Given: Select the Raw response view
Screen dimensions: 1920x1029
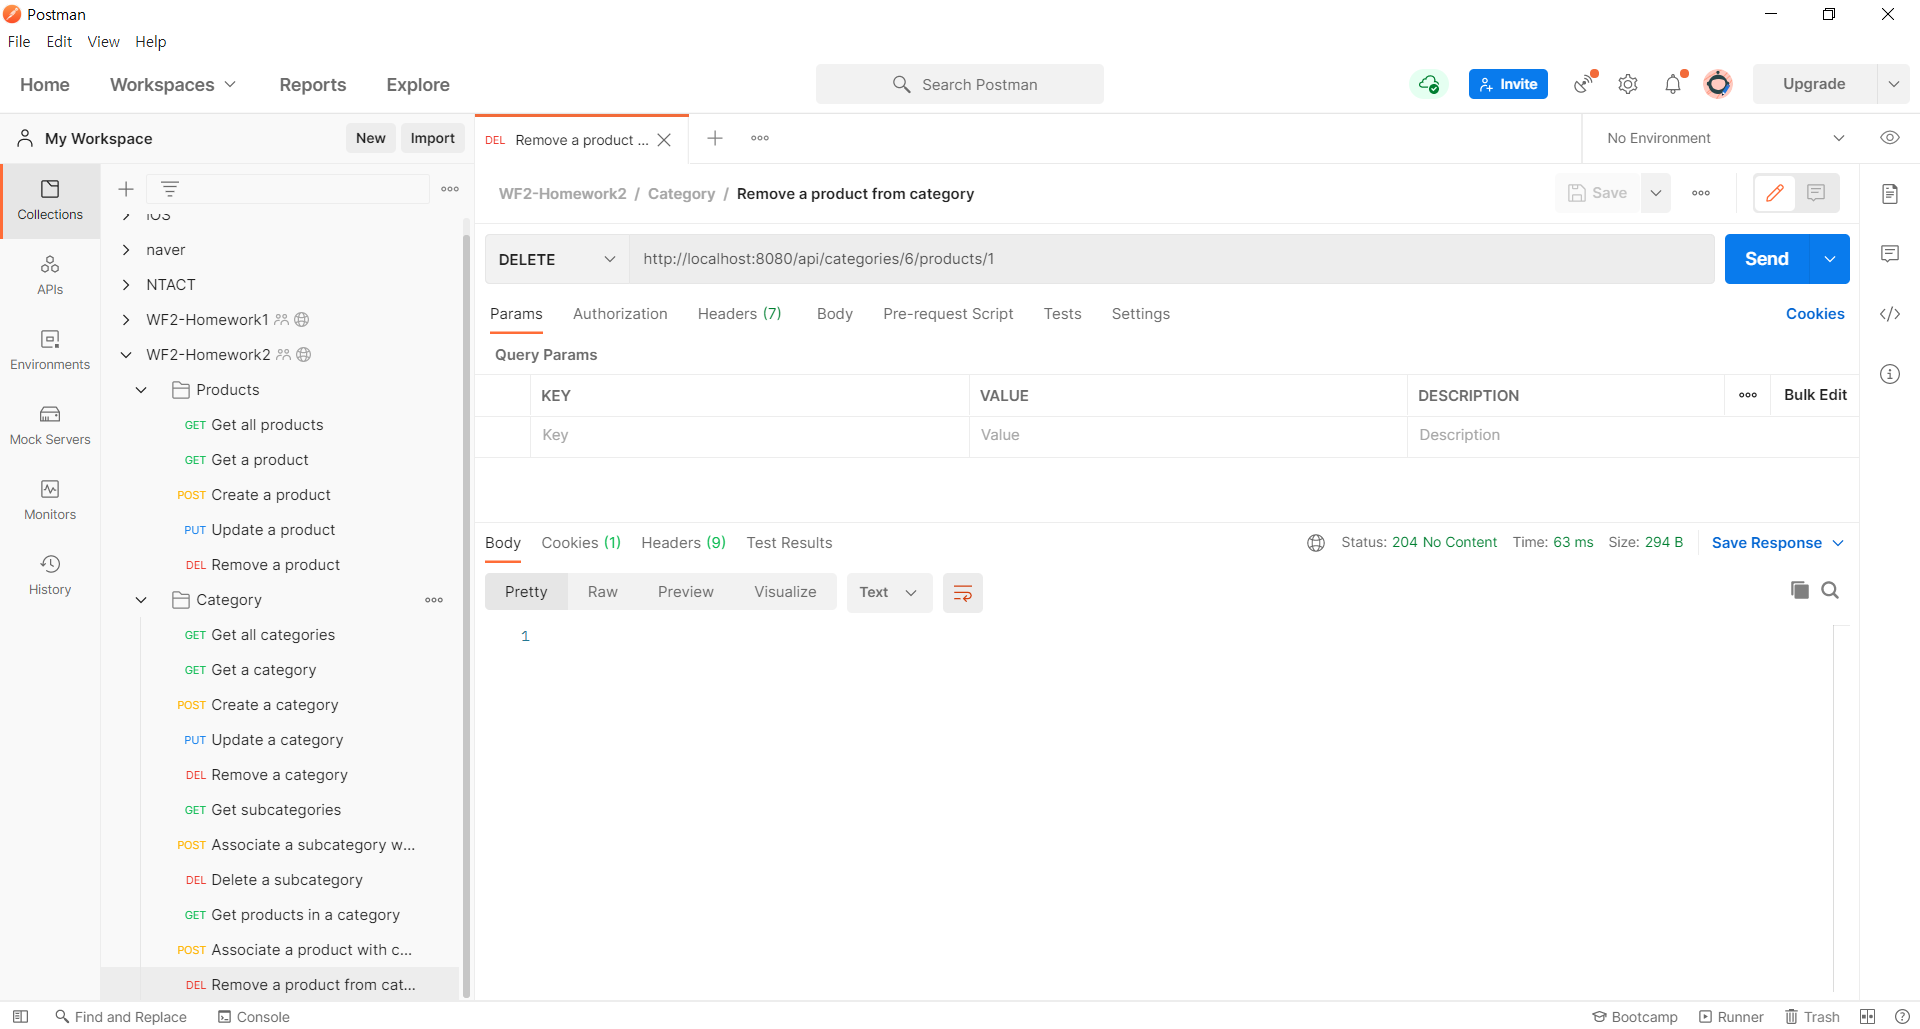Looking at the screenshot, I should pos(603,592).
